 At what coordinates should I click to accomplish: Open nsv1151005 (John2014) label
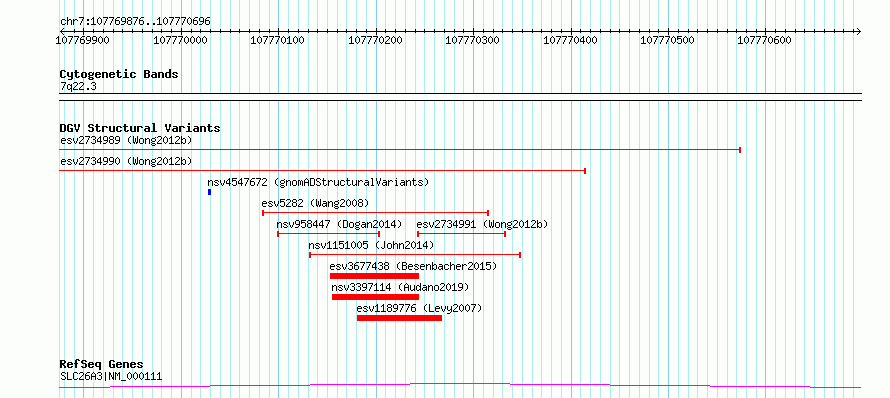pyautogui.click(x=371, y=245)
